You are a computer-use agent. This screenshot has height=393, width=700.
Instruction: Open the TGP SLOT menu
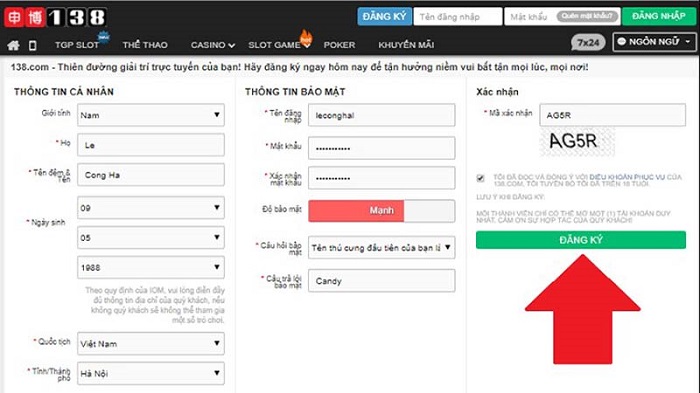pyautogui.click(x=77, y=45)
